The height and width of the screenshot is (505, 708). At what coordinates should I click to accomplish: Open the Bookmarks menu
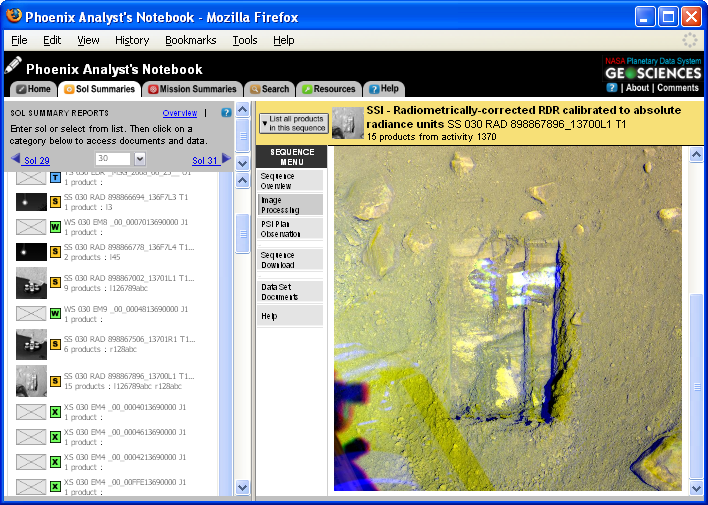coord(190,40)
